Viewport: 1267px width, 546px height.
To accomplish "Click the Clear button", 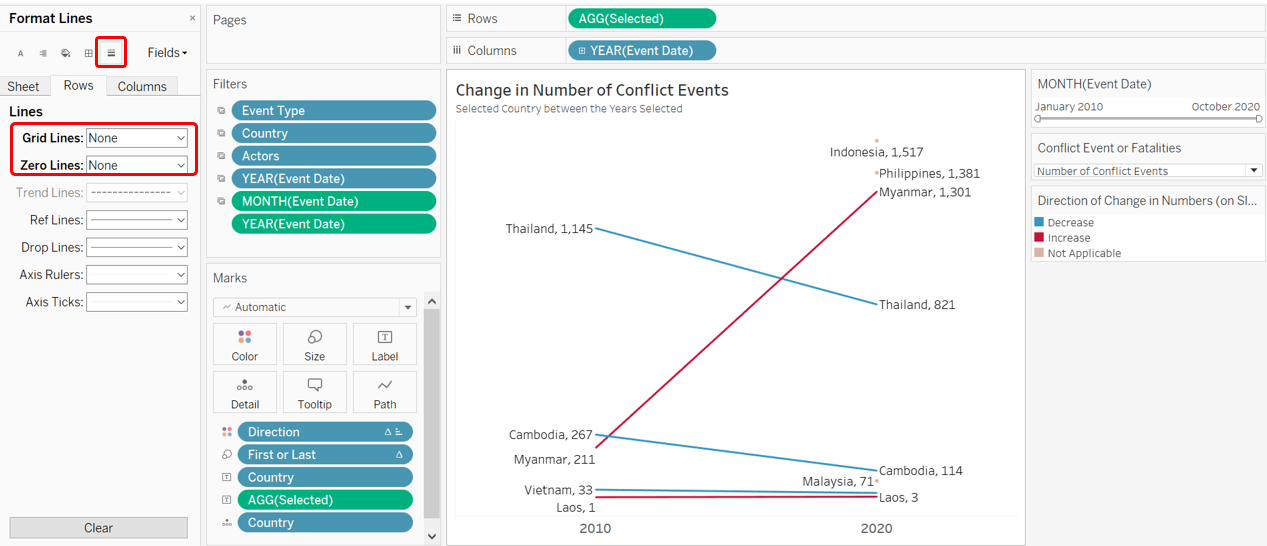I will point(98,528).
